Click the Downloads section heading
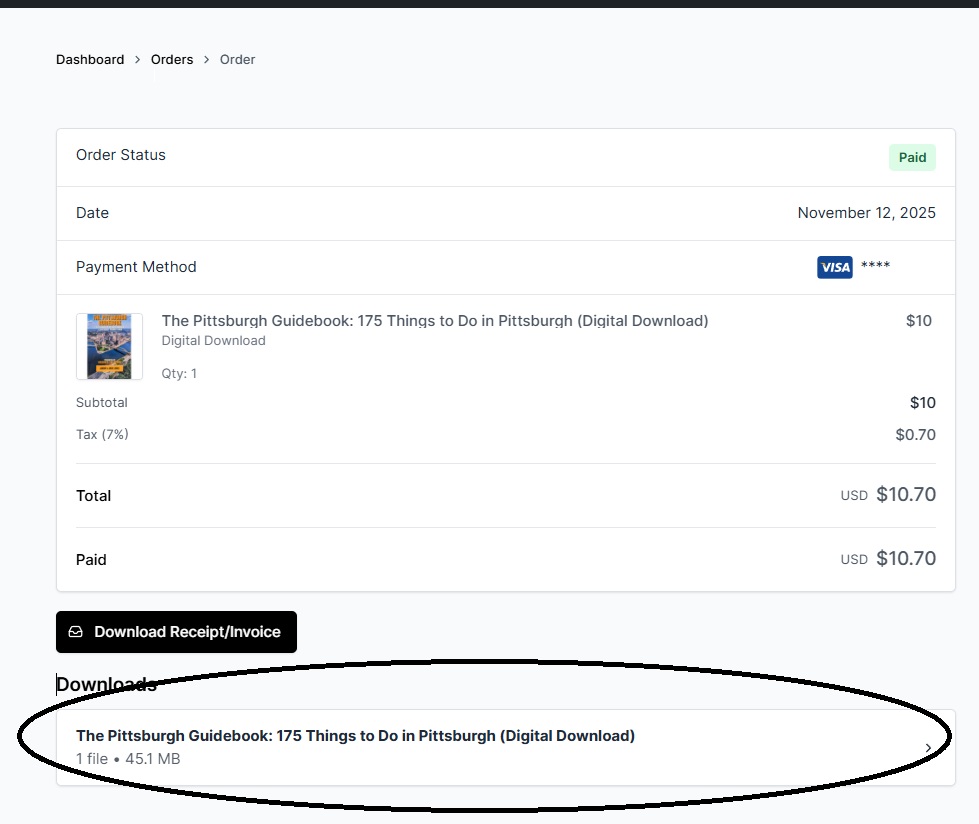This screenshot has width=979, height=824. [106, 684]
